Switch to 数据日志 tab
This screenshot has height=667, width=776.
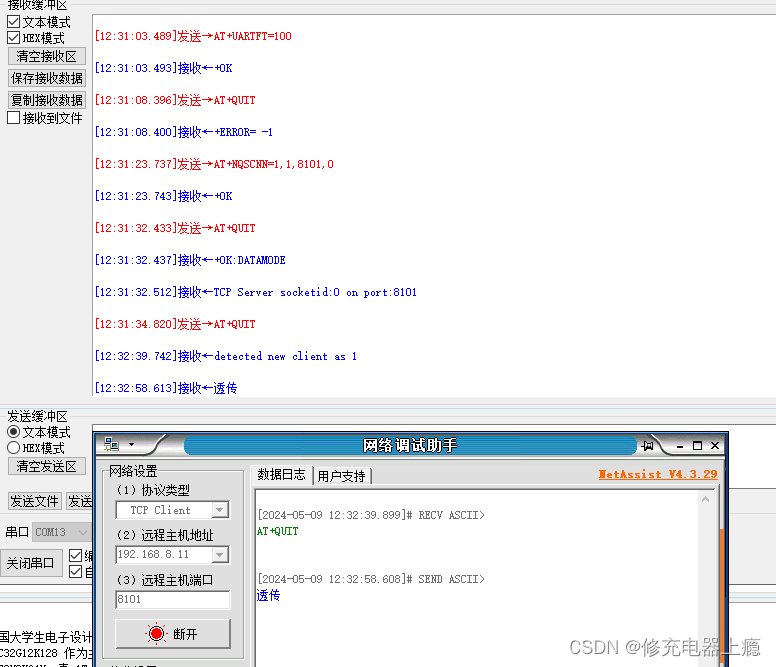click(x=282, y=475)
